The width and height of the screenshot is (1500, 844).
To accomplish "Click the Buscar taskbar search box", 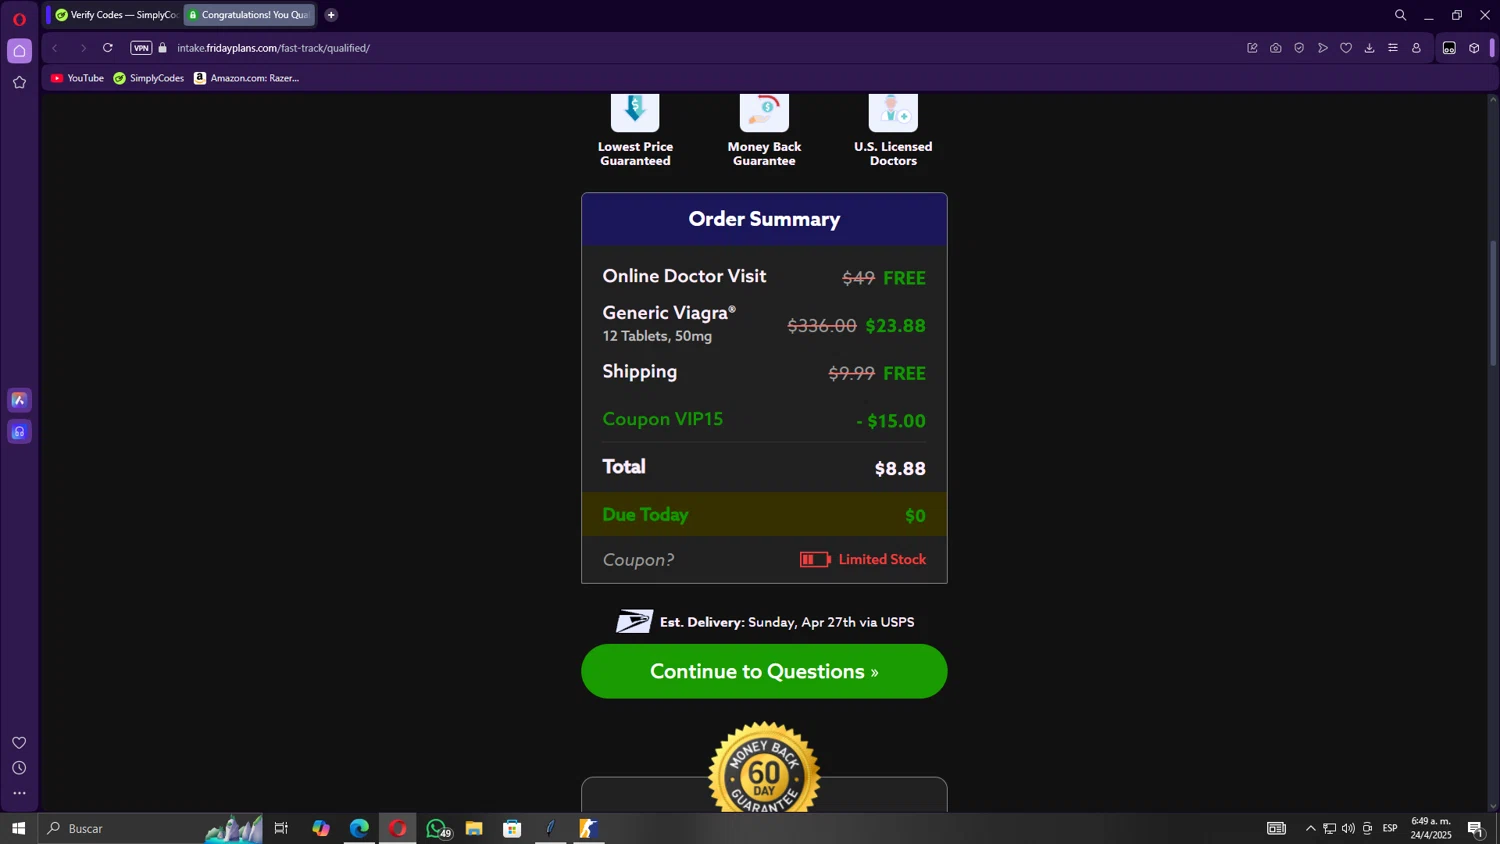I will 150,828.
